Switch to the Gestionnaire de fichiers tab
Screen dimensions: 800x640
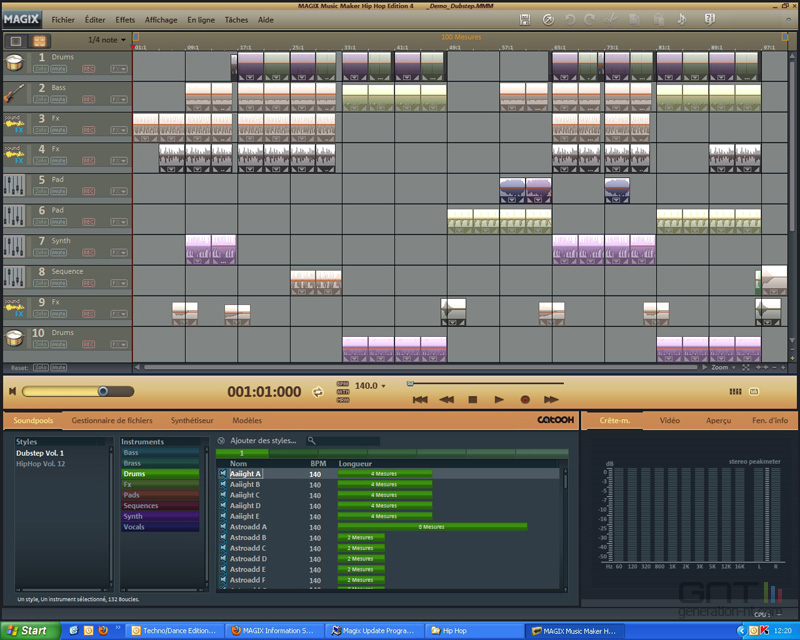[112, 421]
